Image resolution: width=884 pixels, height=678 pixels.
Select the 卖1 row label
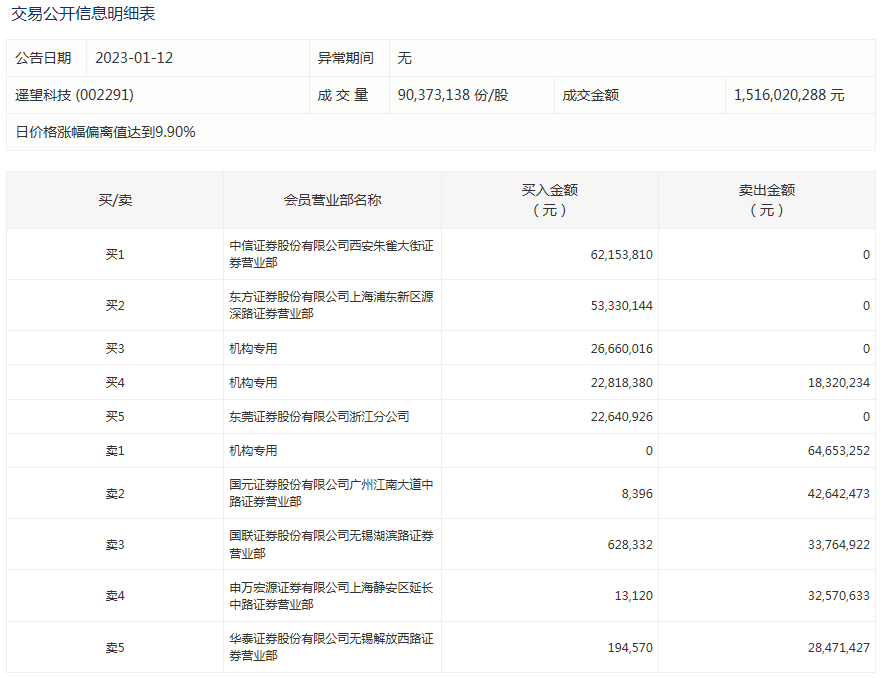pyautogui.click(x=115, y=450)
